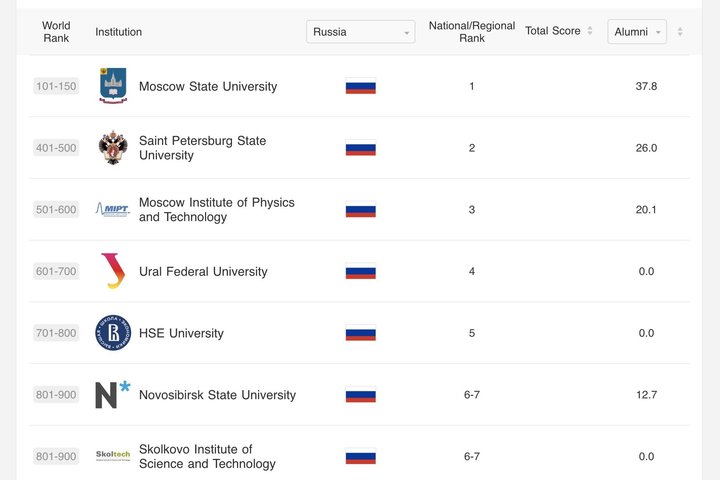Click Saint Petersburg State University crest
Viewport: 720px width, 480px height.
113,148
